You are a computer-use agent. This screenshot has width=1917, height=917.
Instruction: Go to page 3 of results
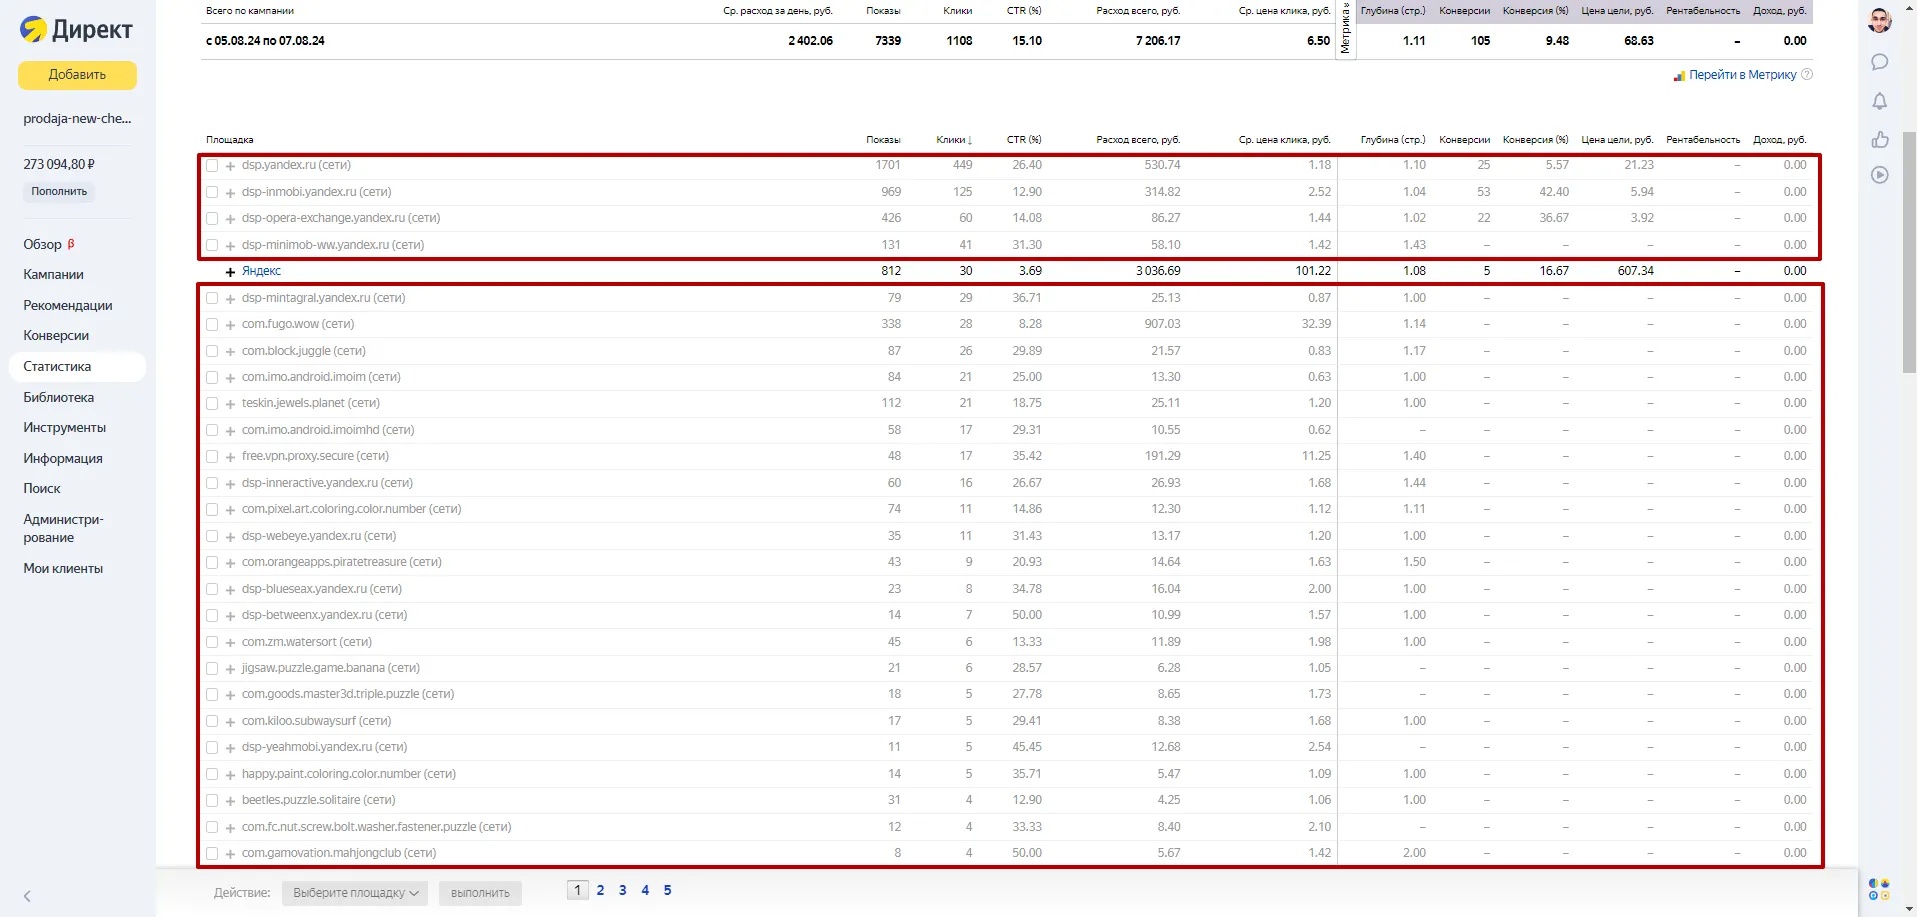[622, 890]
